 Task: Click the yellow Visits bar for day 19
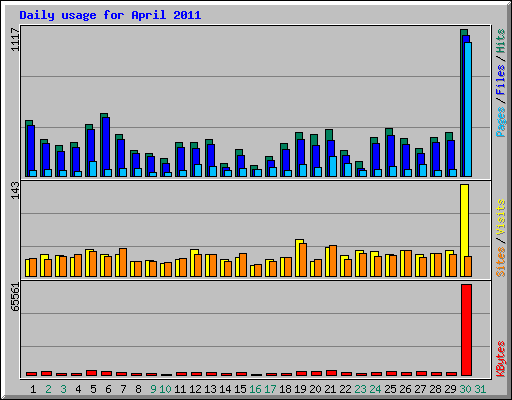click(x=298, y=258)
